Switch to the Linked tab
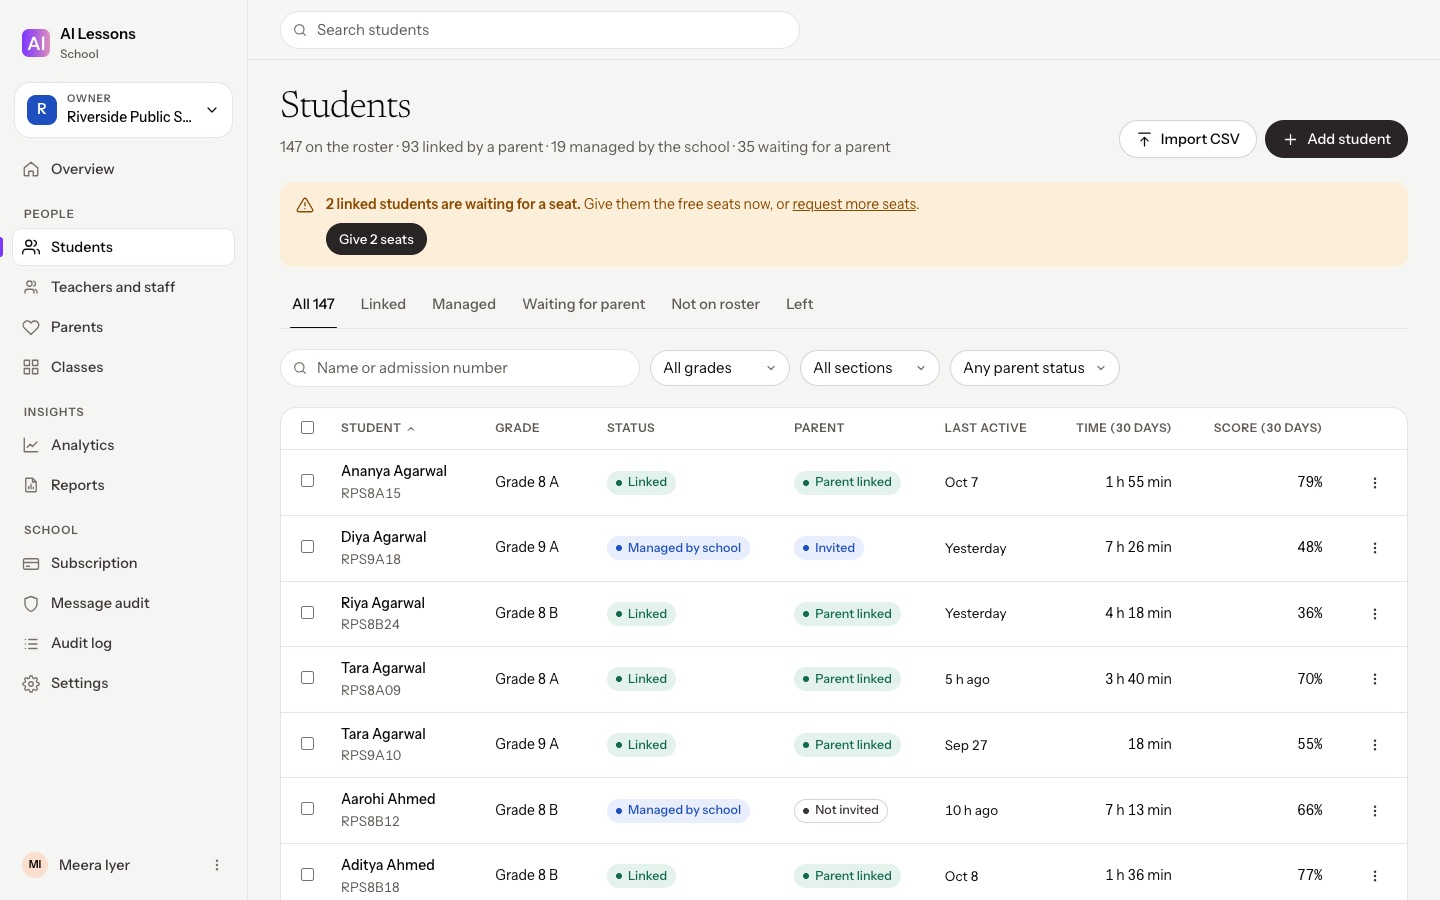This screenshot has height=900, width=1440. coord(383,304)
